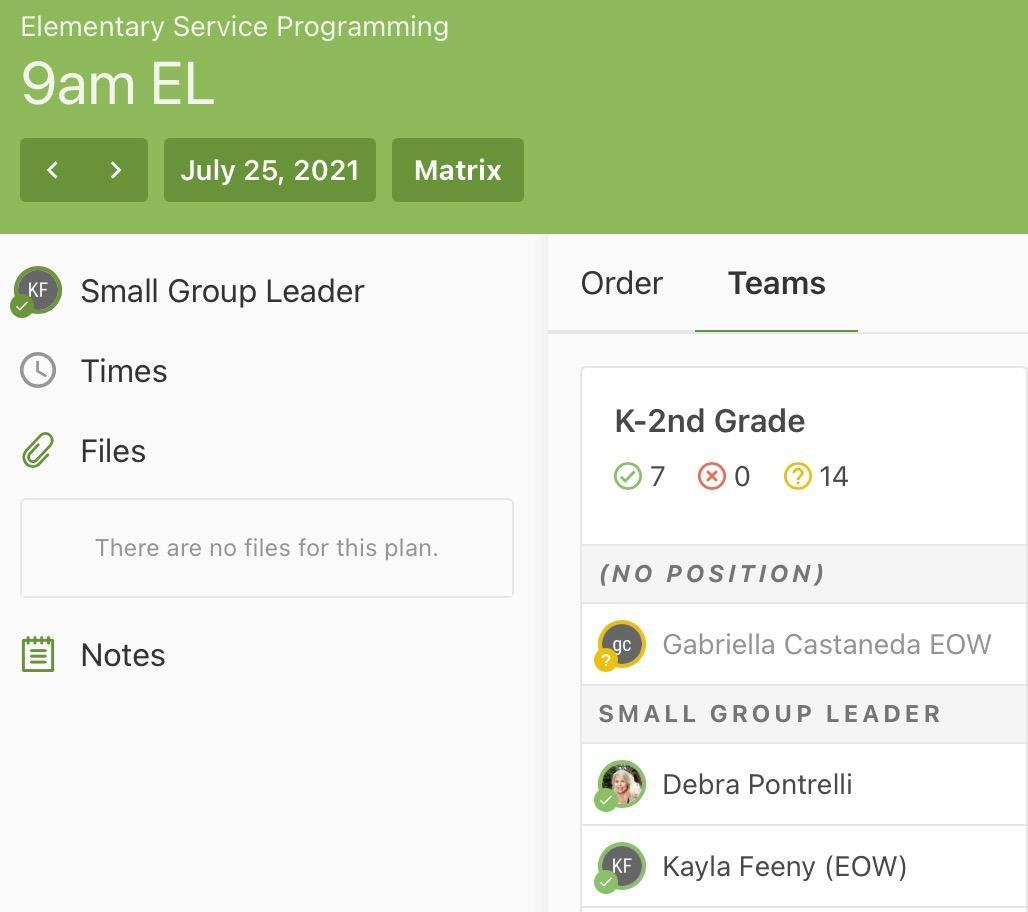
Task: Click the Gabriella Castaneda EOW name
Action: 826,645
